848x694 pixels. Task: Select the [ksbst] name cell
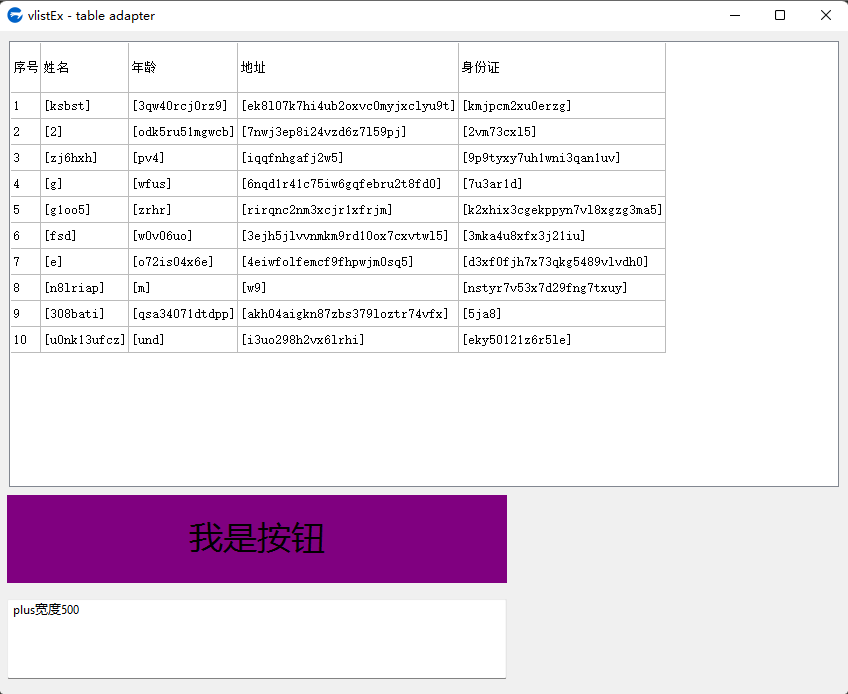[84, 105]
